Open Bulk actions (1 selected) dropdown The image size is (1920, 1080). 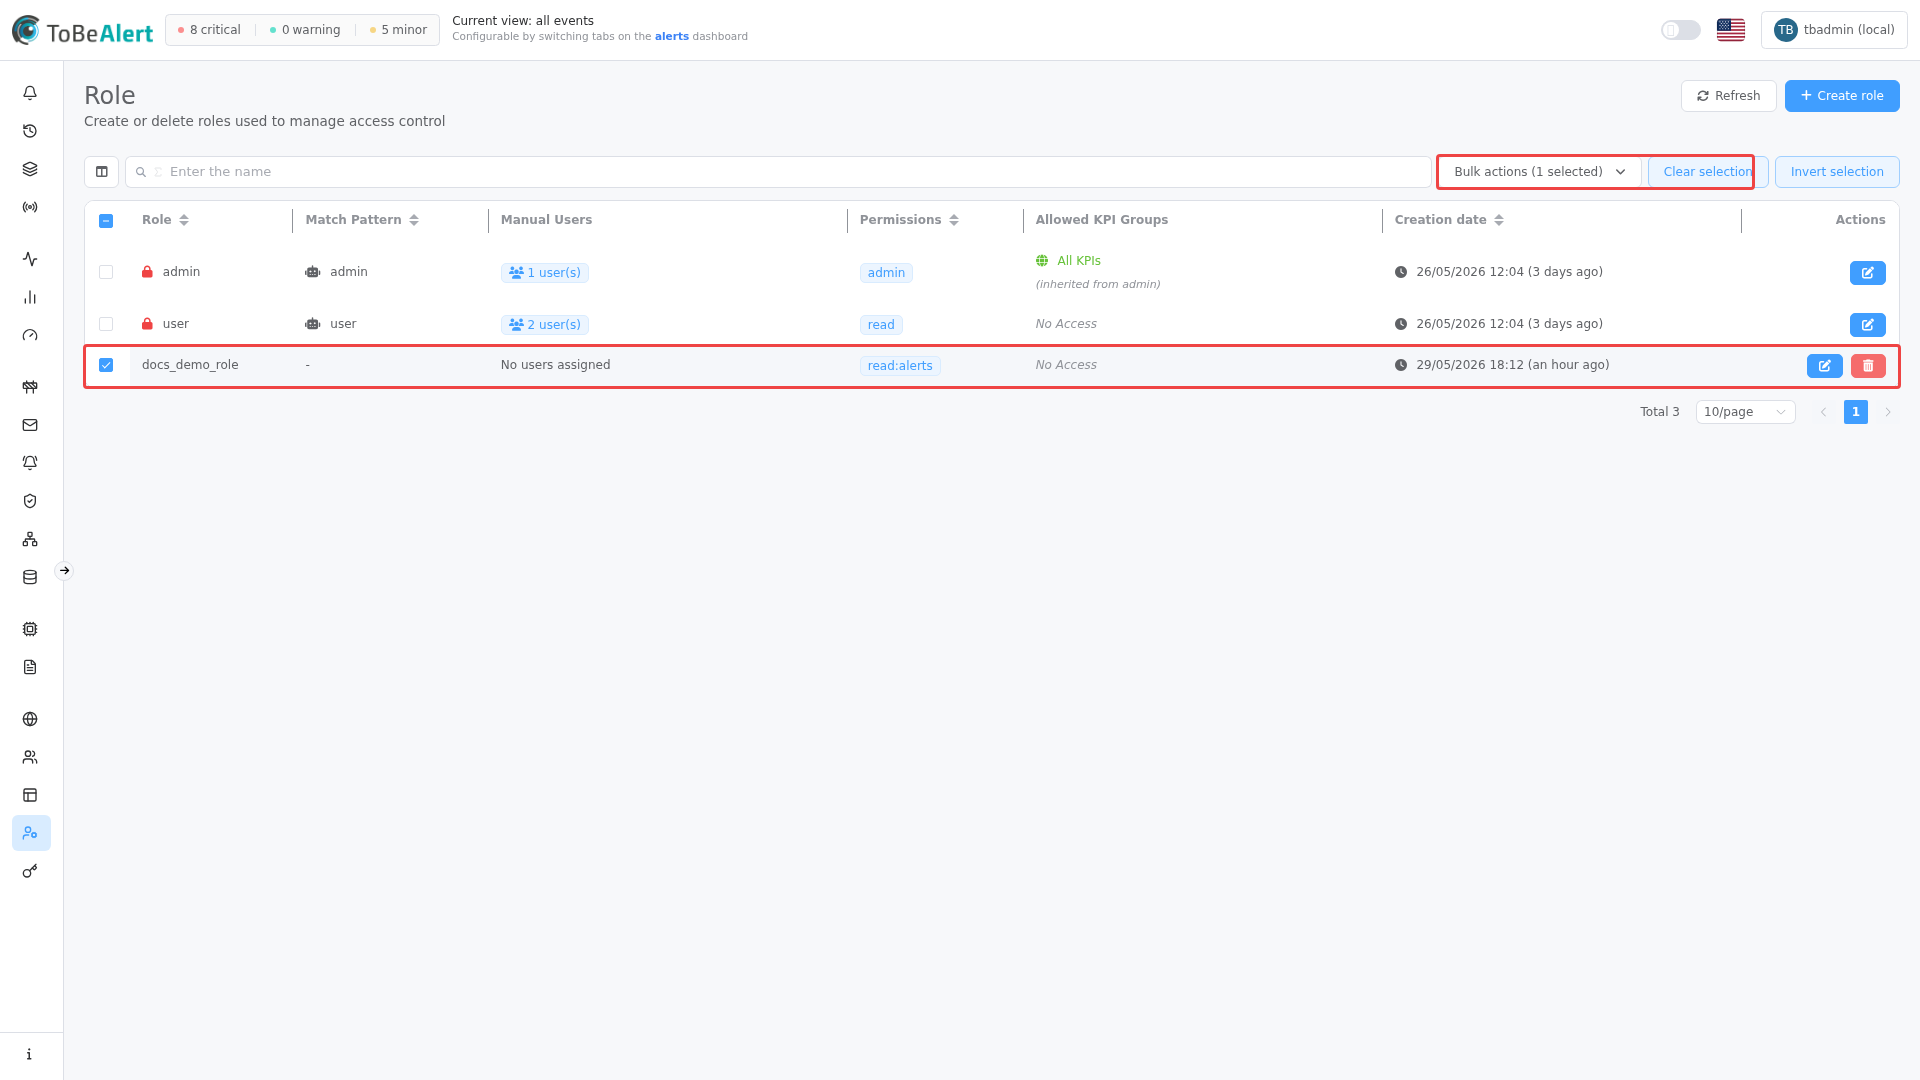point(1540,172)
